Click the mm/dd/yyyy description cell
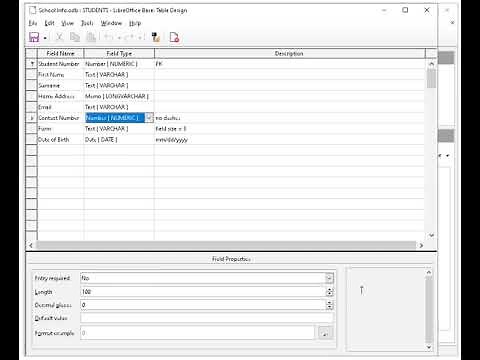Screen dimensions: 480x360 tap(289, 140)
